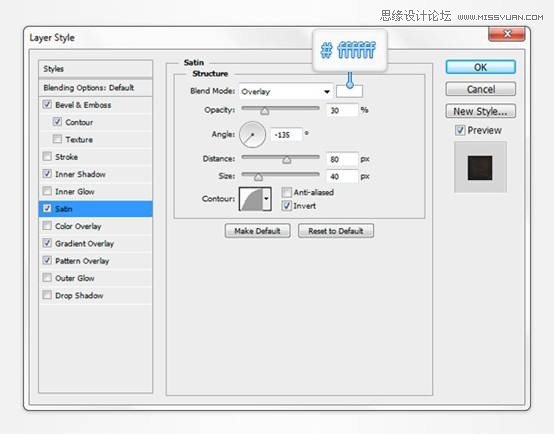Click Reset to Default button
Image resolution: width=554 pixels, height=434 pixels.
pyautogui.click(x=336, y=231)
